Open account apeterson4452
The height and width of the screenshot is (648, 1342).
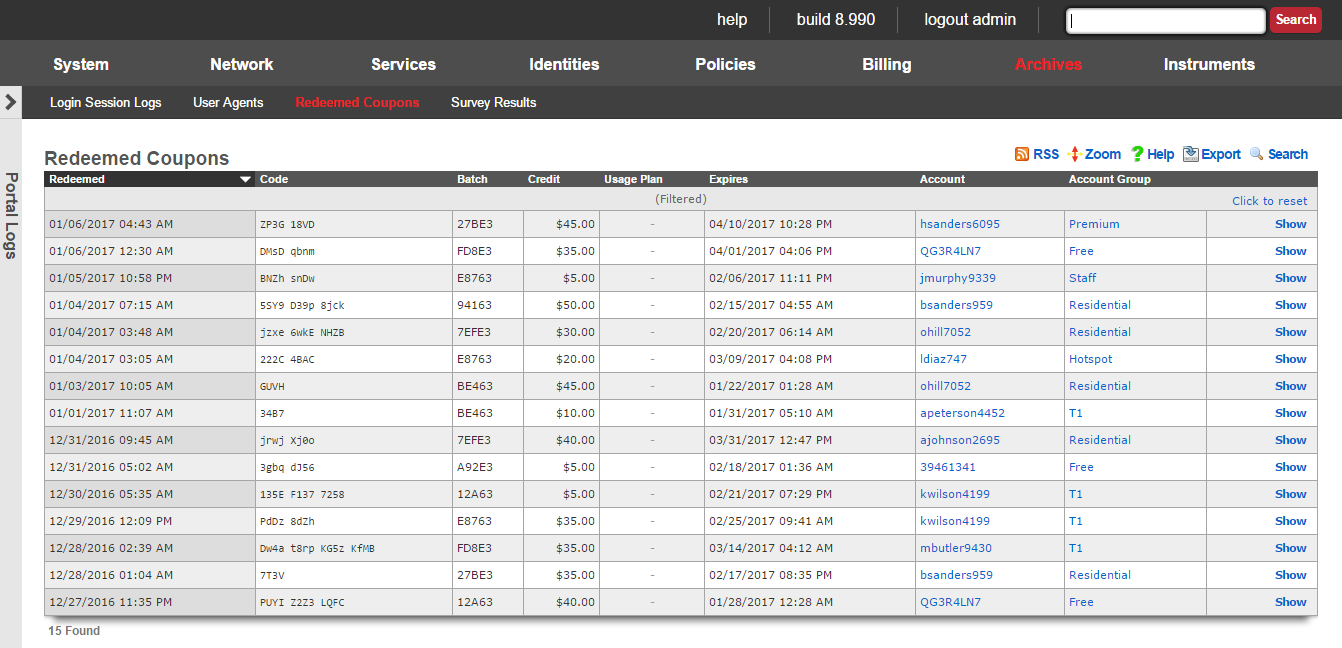coord(962,413)
